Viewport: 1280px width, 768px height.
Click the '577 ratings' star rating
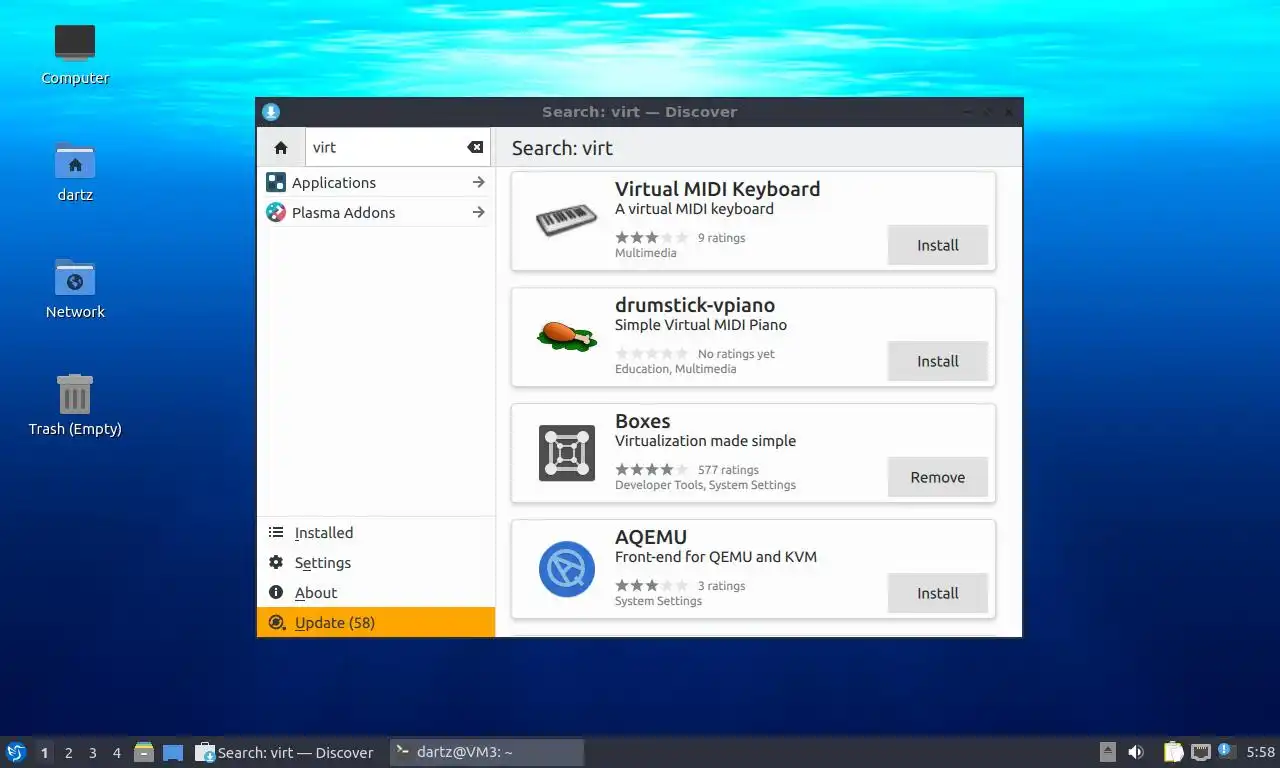(652, 470)
